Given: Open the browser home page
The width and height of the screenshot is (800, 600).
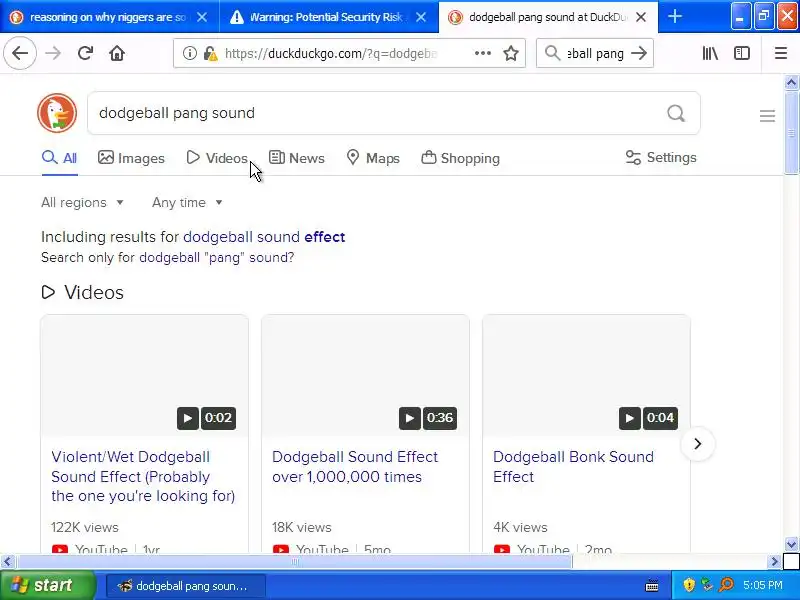Looking at the screenshot, I should (117, 53).
